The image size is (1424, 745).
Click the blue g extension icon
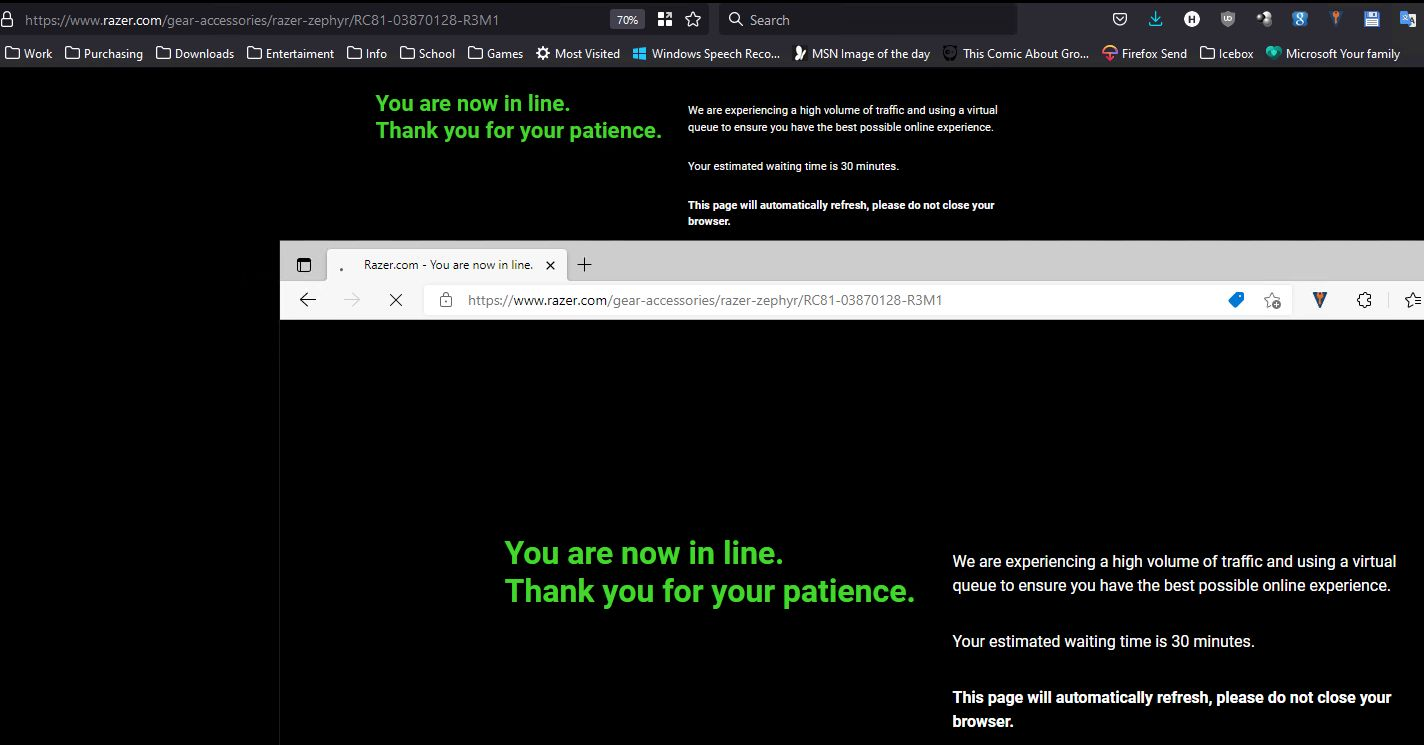coord(1300,19)
